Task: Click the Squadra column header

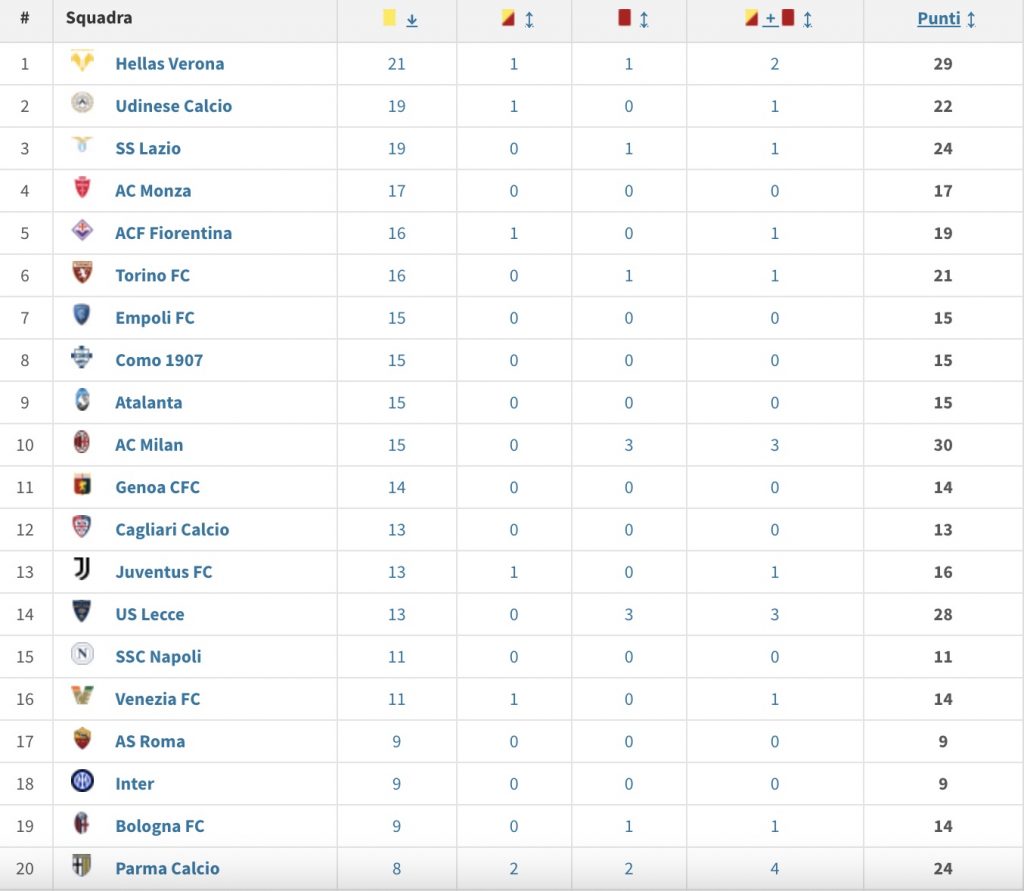Action: 98,18
